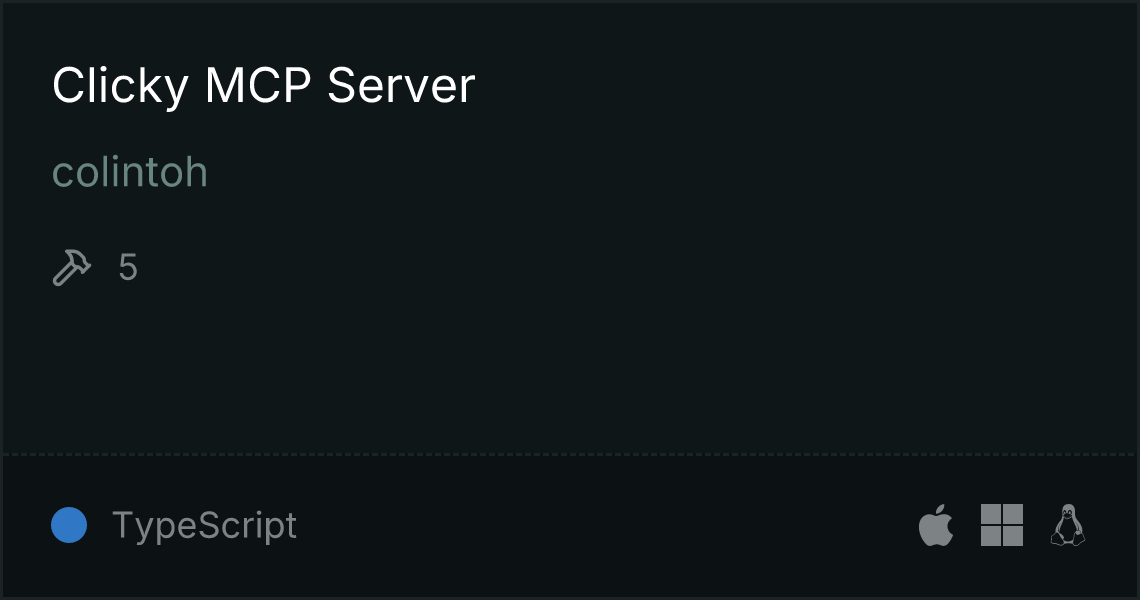This screenshot has width=1140, height=600.
Task: Select the Linux penguin platform icon
Action: click(1068, 525)
